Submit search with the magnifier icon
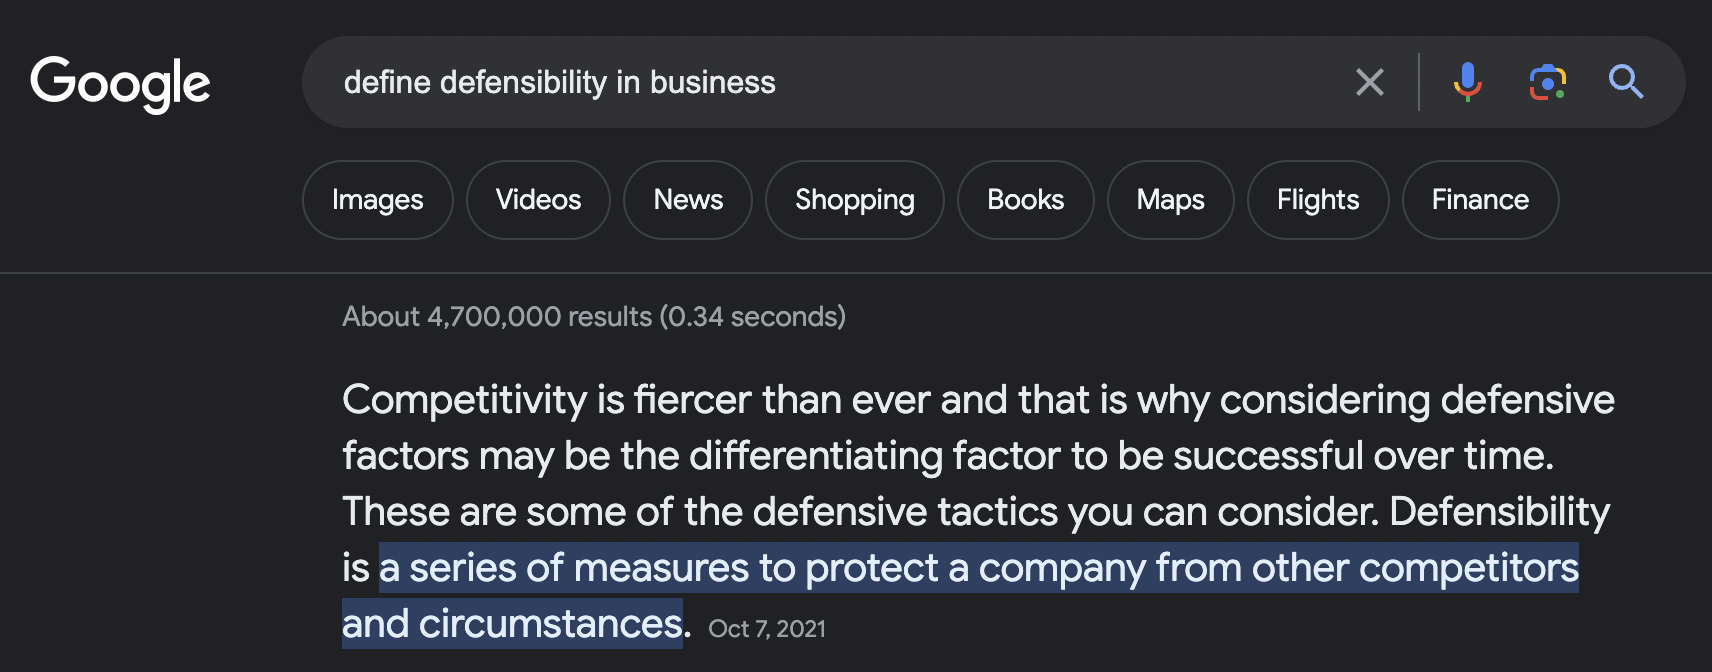The image size is (1712, 672). (1626, 82)
